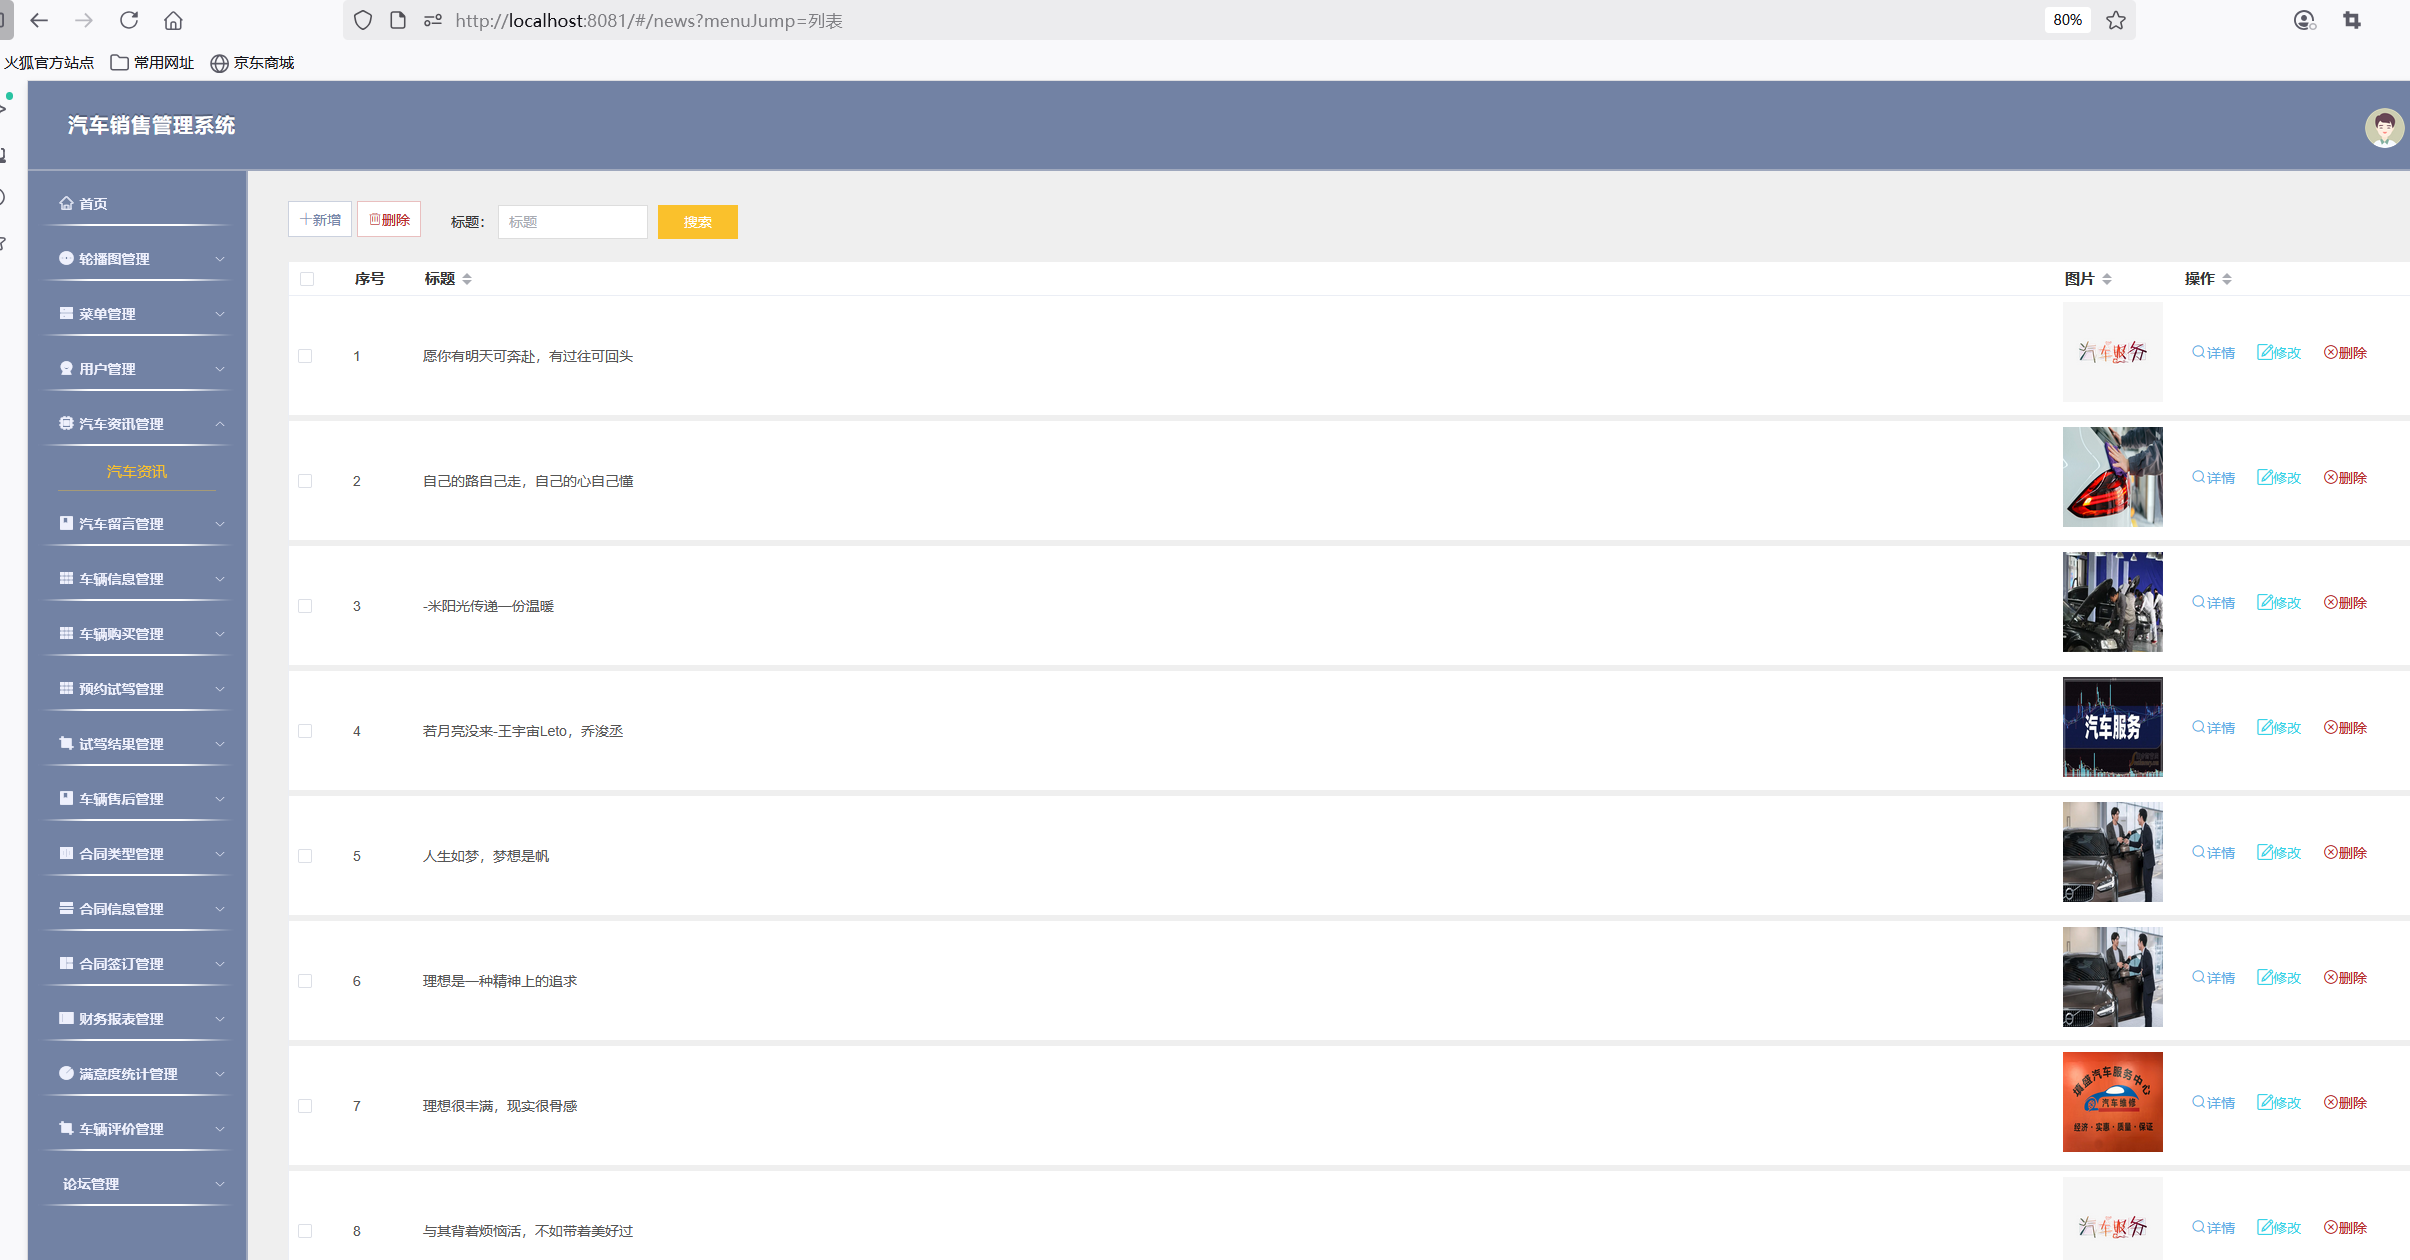The height and width of the screenshot is (1260, 2410).
Task: Click the 图片 column sort arrows
Action: [2107, 279]
